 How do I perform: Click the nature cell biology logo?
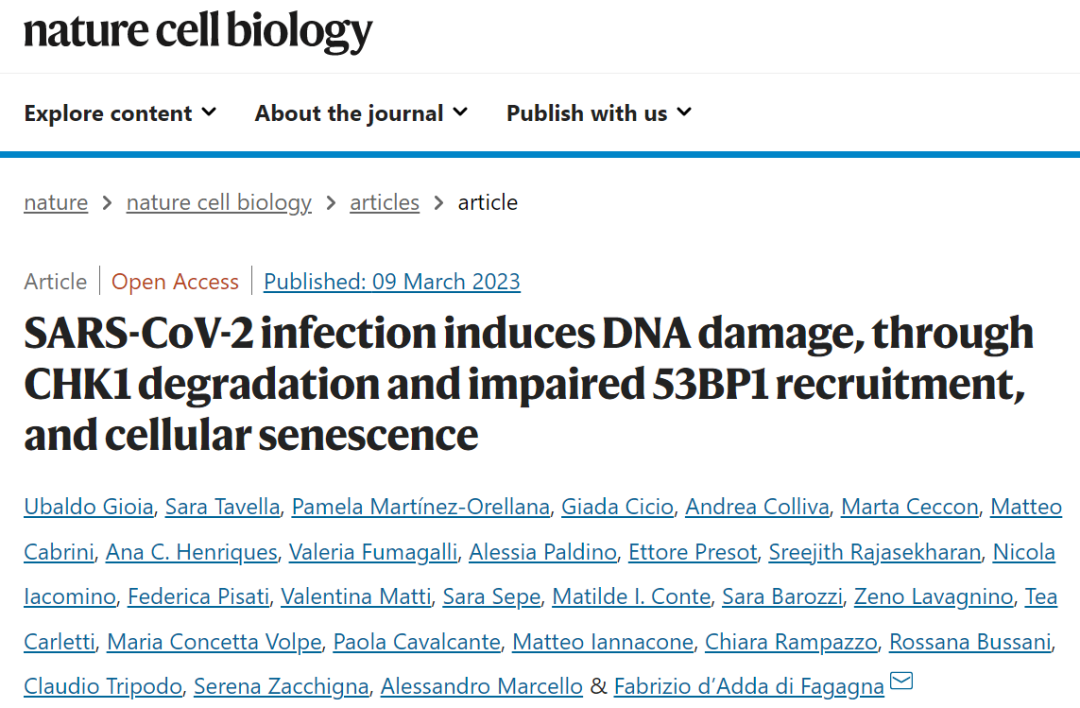198,32
